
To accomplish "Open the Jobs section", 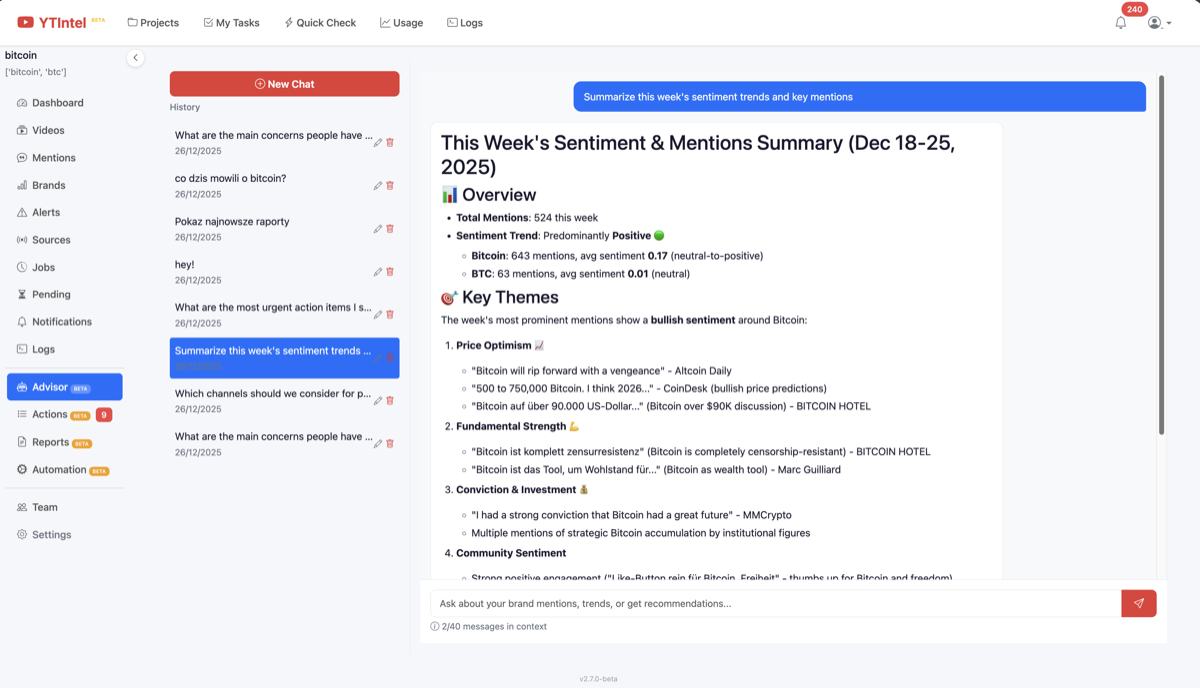I will click(x=41, y=267).
